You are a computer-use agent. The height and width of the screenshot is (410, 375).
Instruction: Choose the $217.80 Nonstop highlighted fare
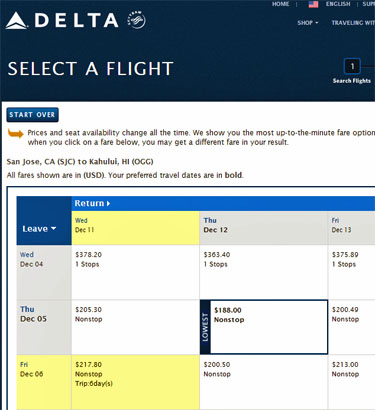click(x=135, y=382)
